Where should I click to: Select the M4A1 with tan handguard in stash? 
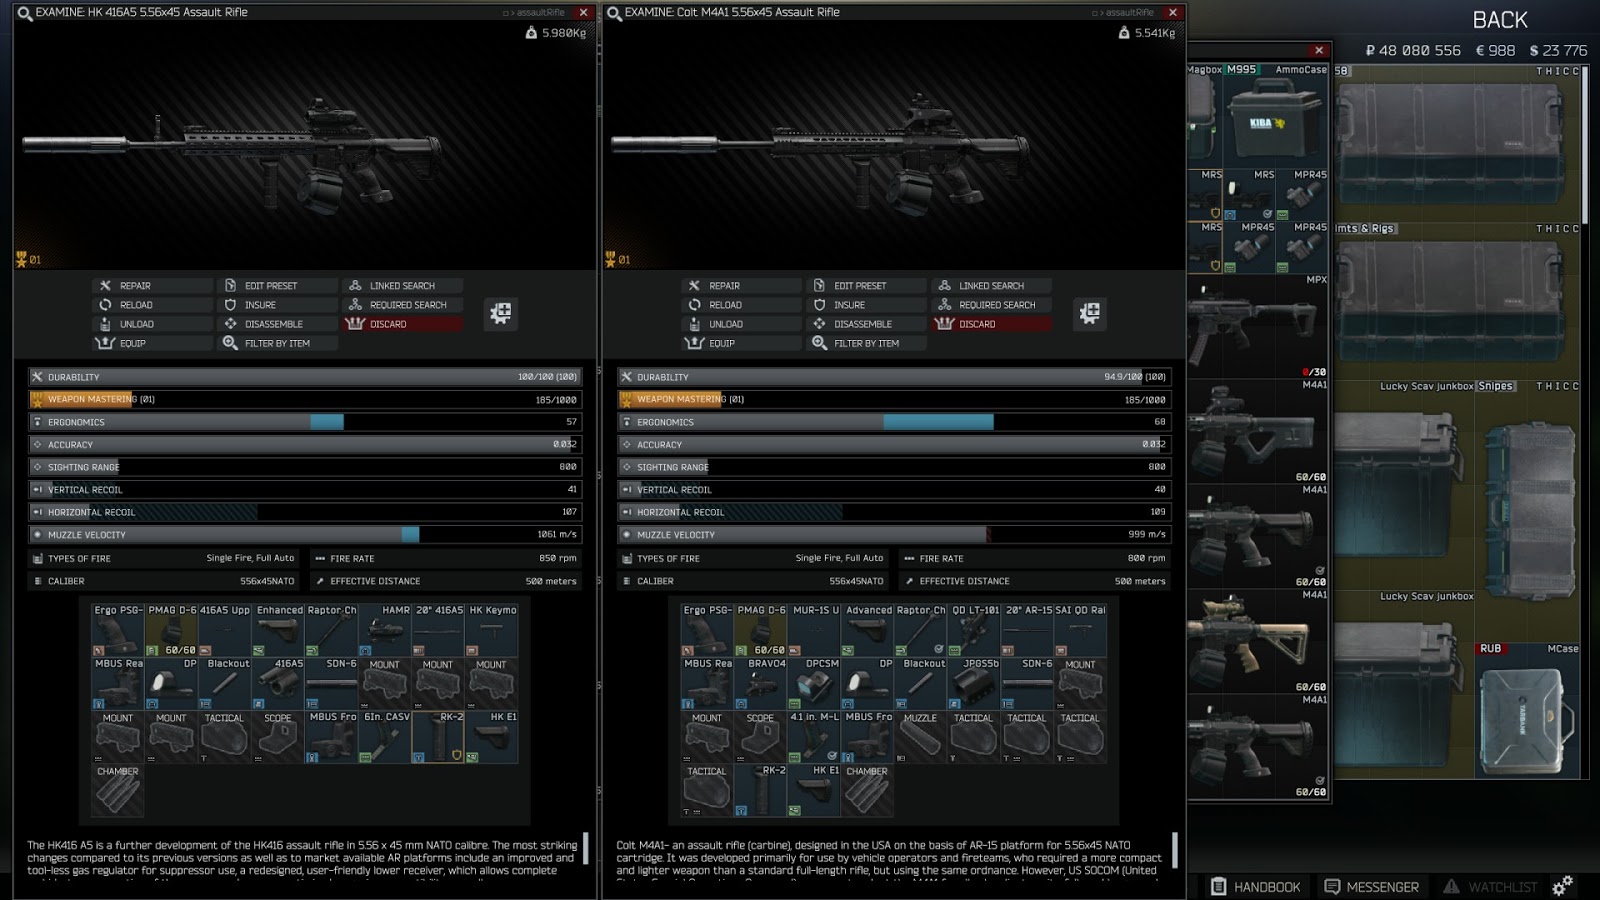[1258, 641]
